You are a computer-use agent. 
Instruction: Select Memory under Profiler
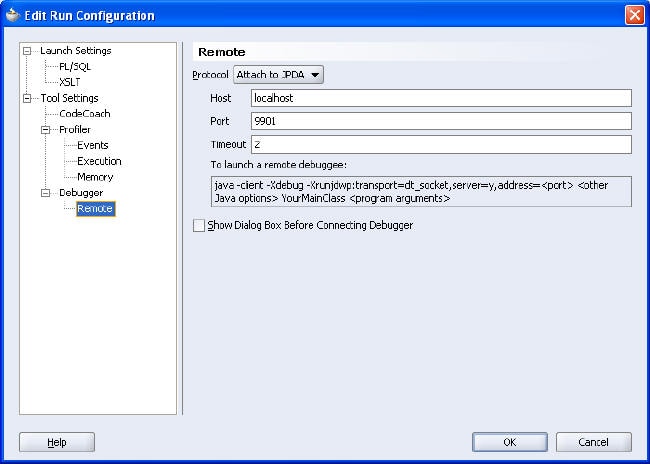tap(95, 177)
